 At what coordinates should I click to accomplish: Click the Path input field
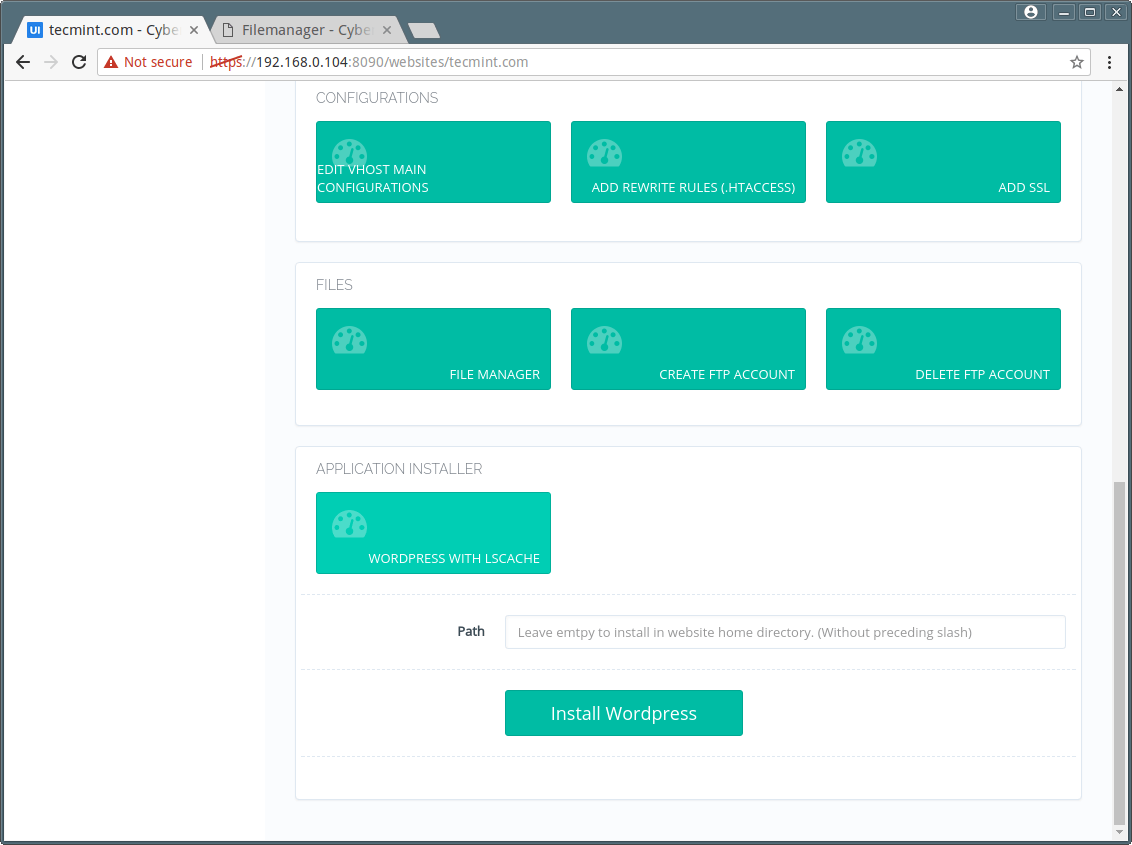785,632
